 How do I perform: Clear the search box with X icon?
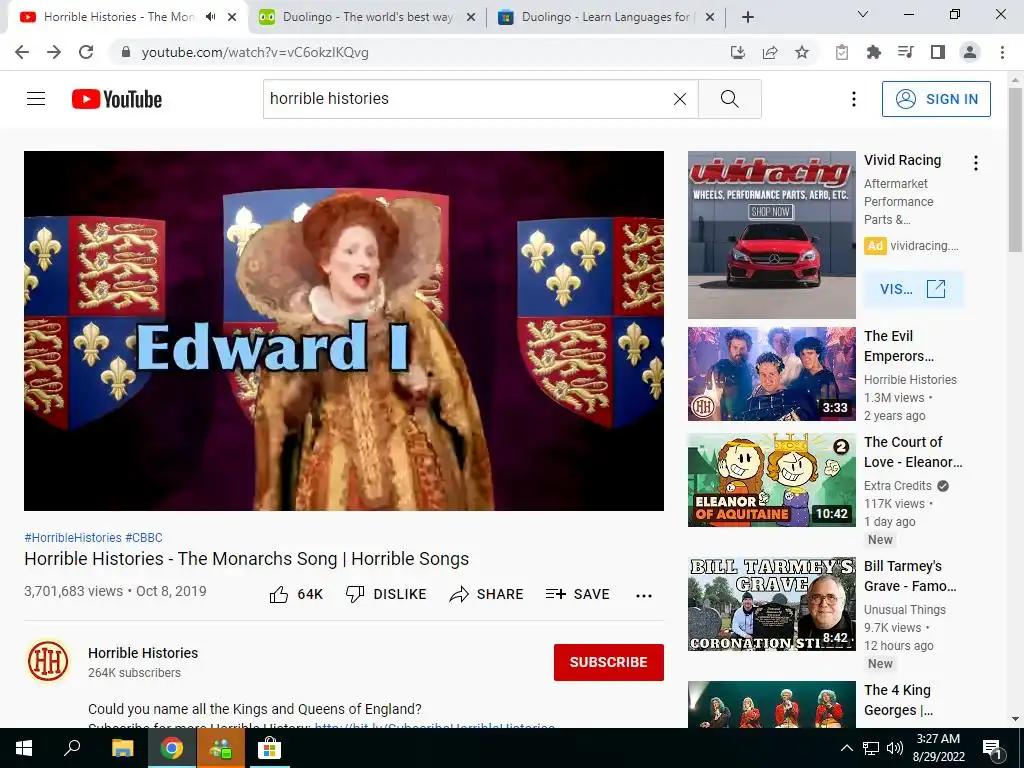(680, 99)
